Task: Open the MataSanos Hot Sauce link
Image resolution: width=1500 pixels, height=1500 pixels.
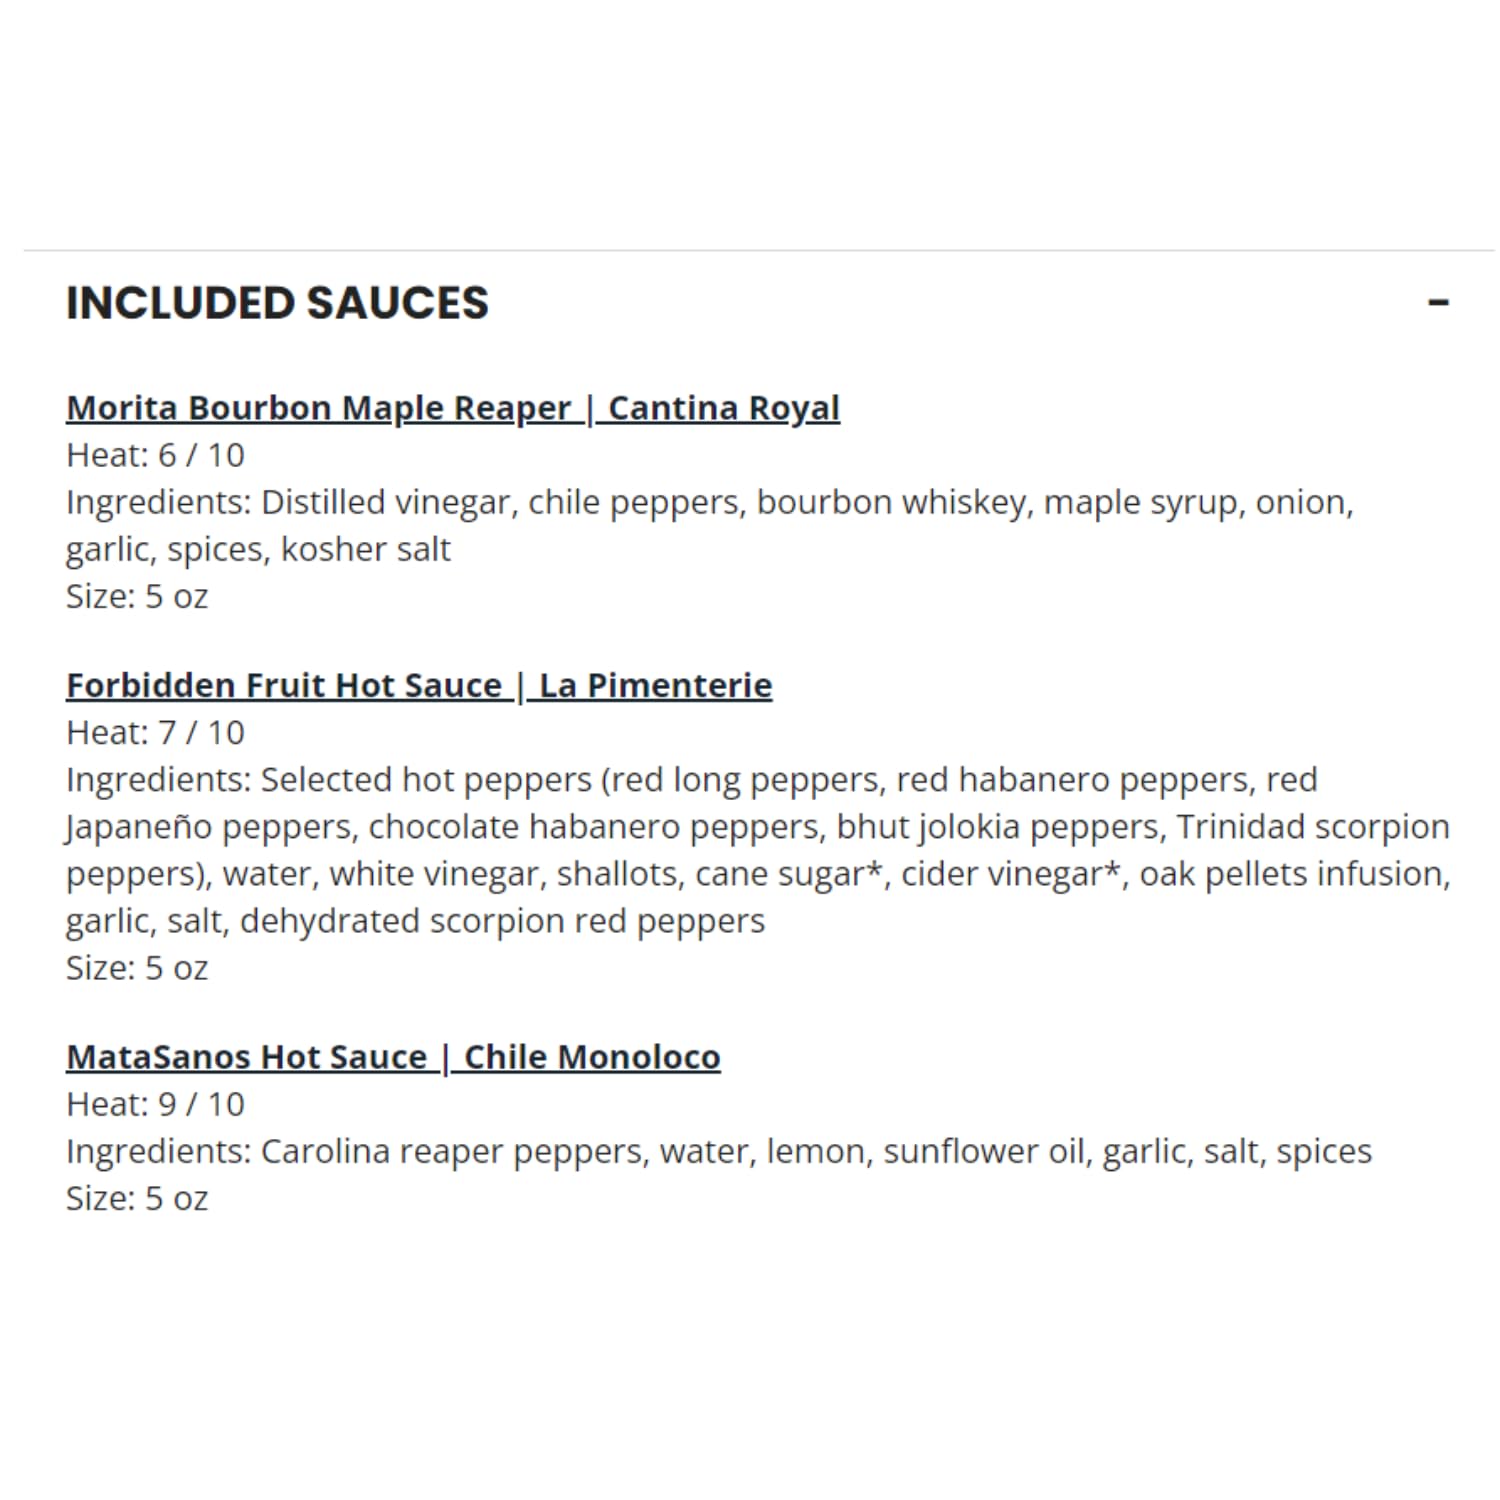Action: [246, 1057]
